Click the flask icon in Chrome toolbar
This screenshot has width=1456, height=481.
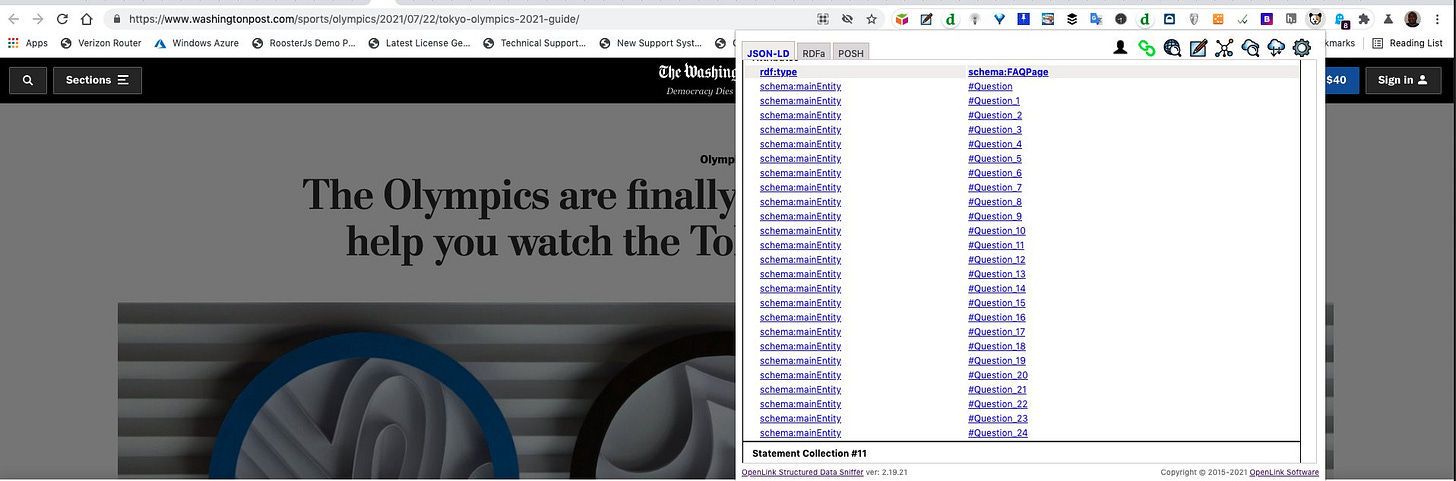tap(1388, 19)
